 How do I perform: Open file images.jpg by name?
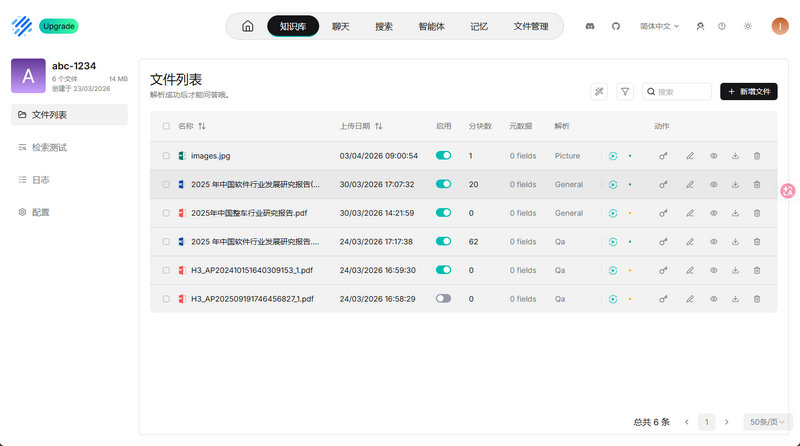211,156
